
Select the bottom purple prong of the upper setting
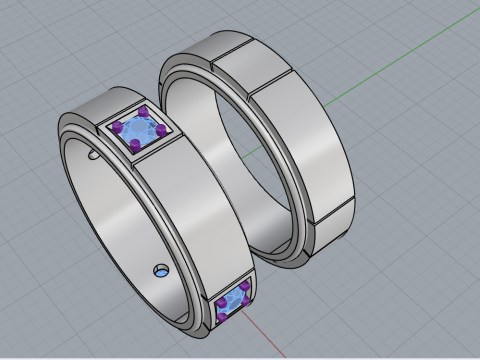(135, 145)
